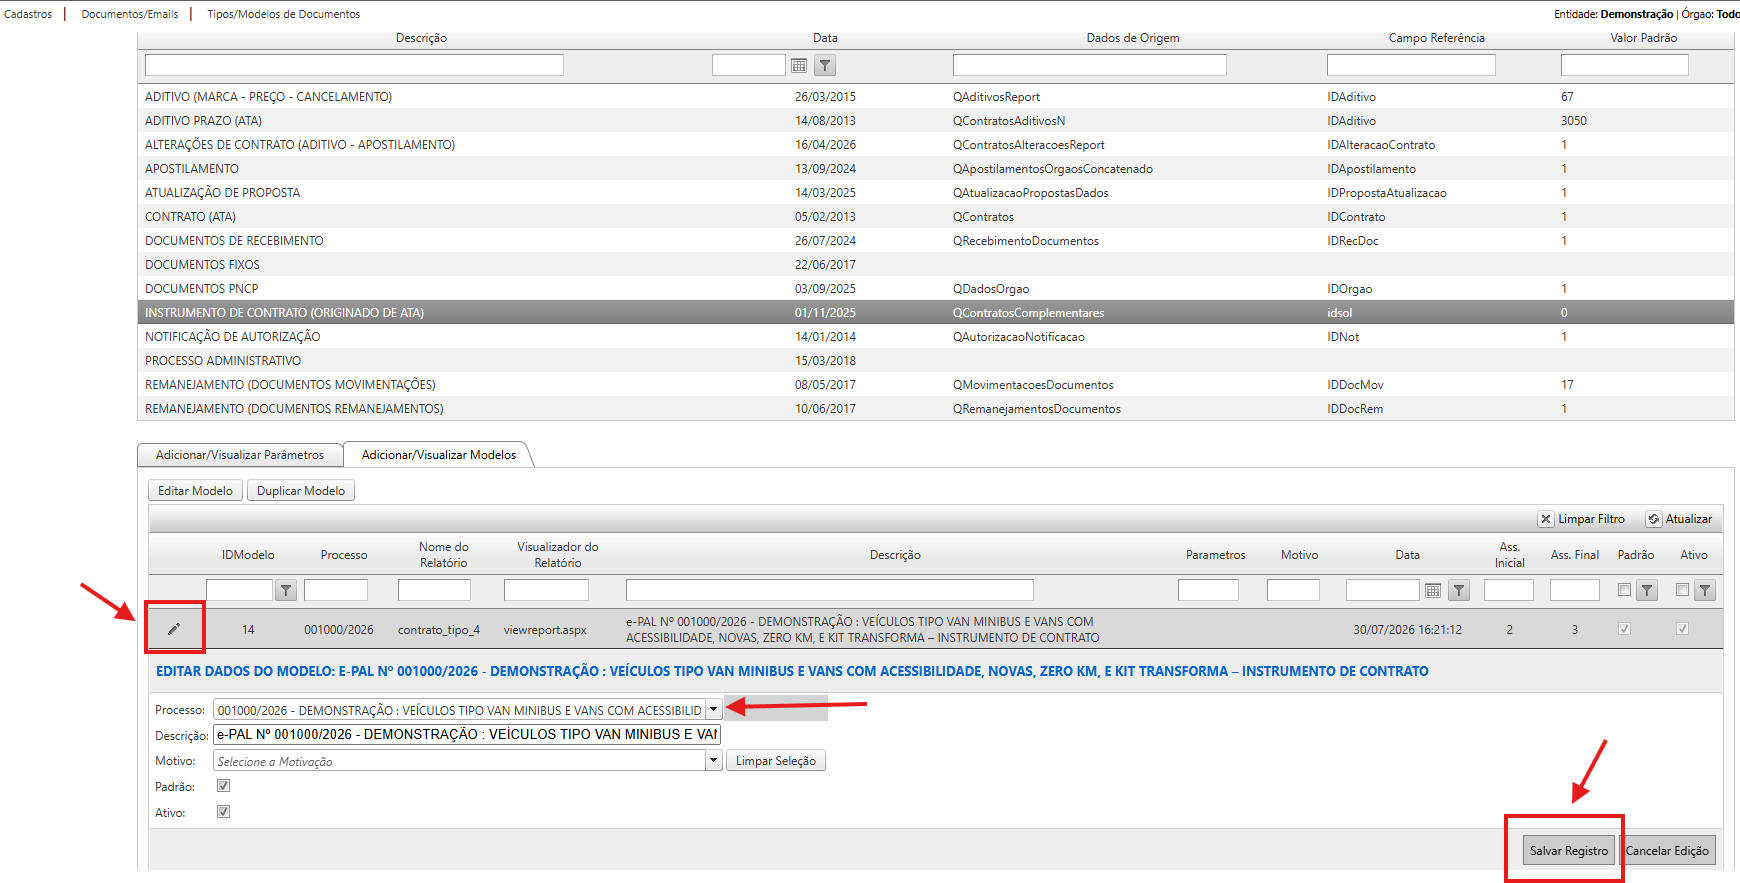
Task: Expand the Motivo dropdown arrow
Action: [713, 761]
